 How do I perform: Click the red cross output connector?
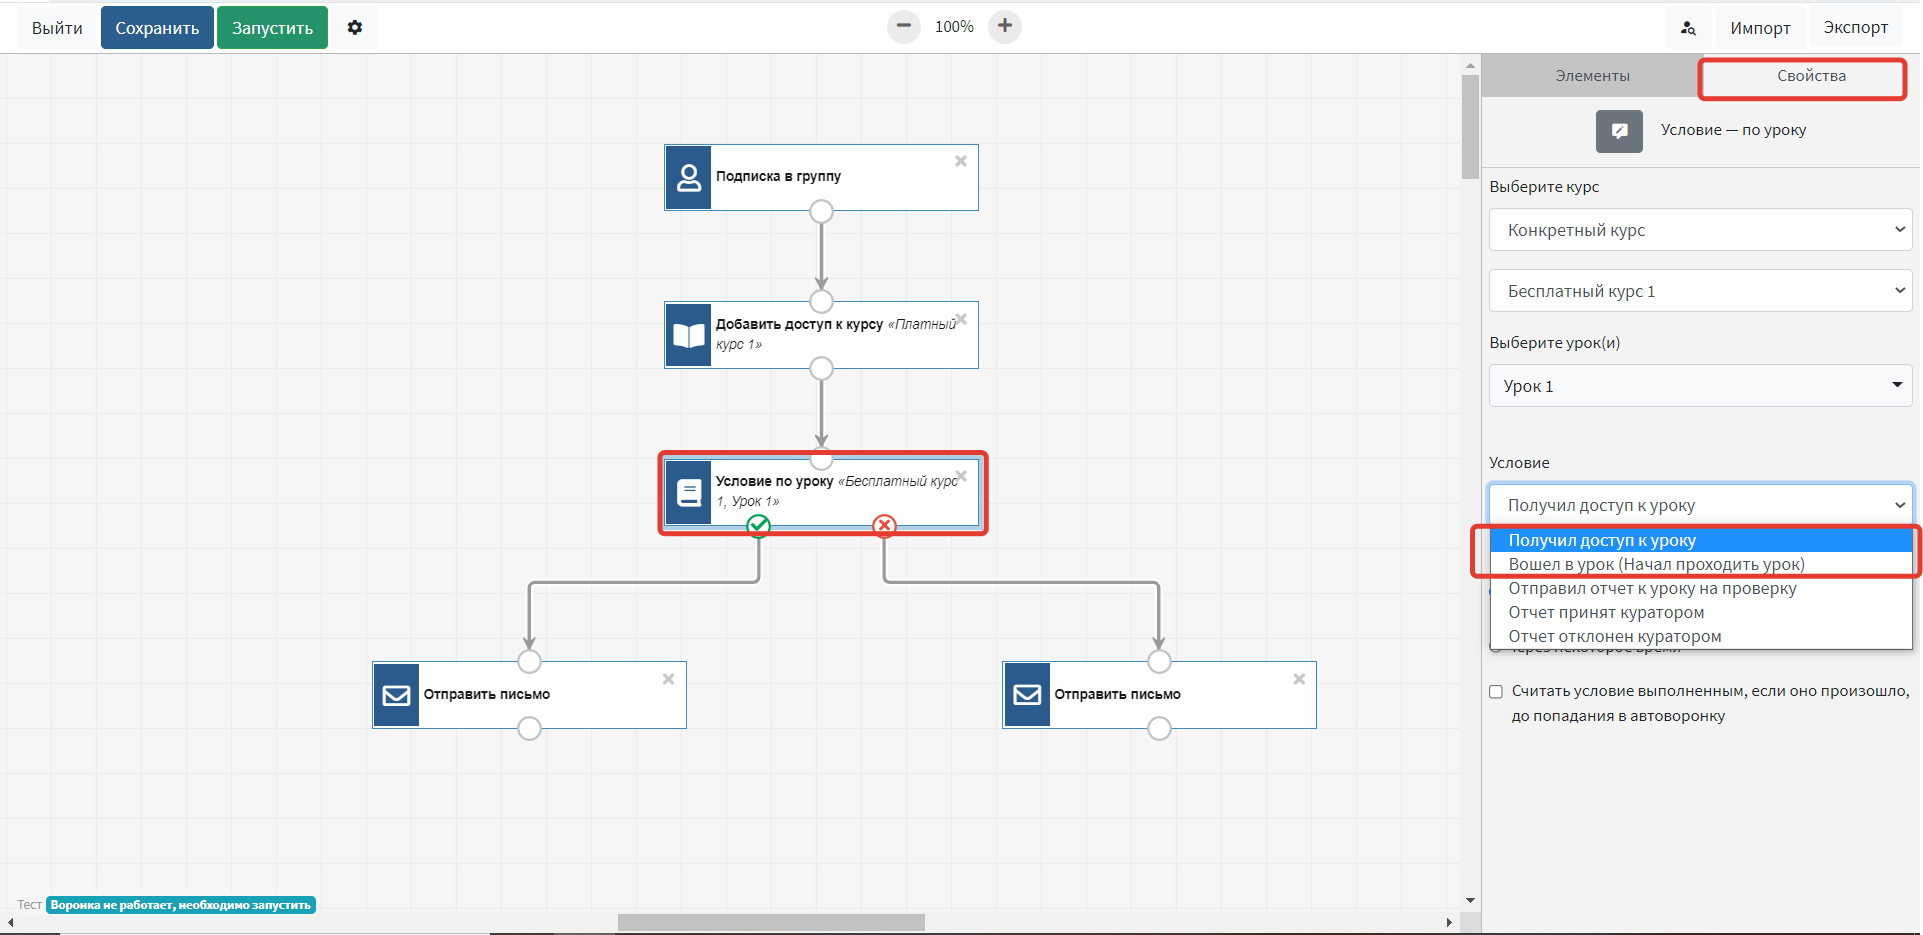(x=884, y=525)
